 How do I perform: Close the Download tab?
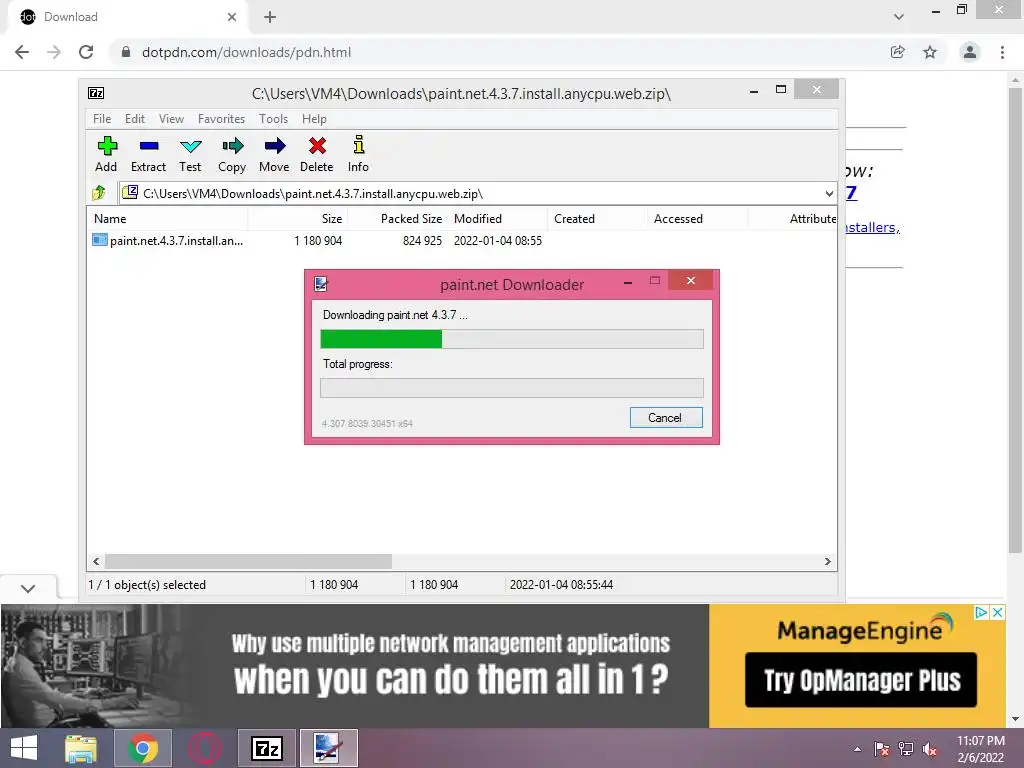[232, 17]
